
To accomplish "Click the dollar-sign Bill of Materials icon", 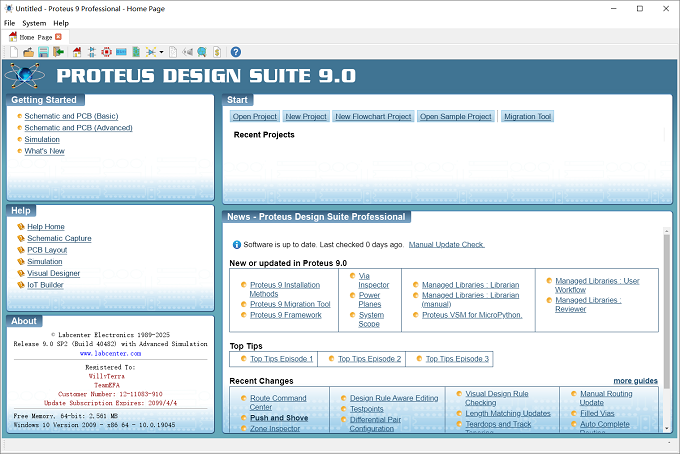I will coord(217,52).
